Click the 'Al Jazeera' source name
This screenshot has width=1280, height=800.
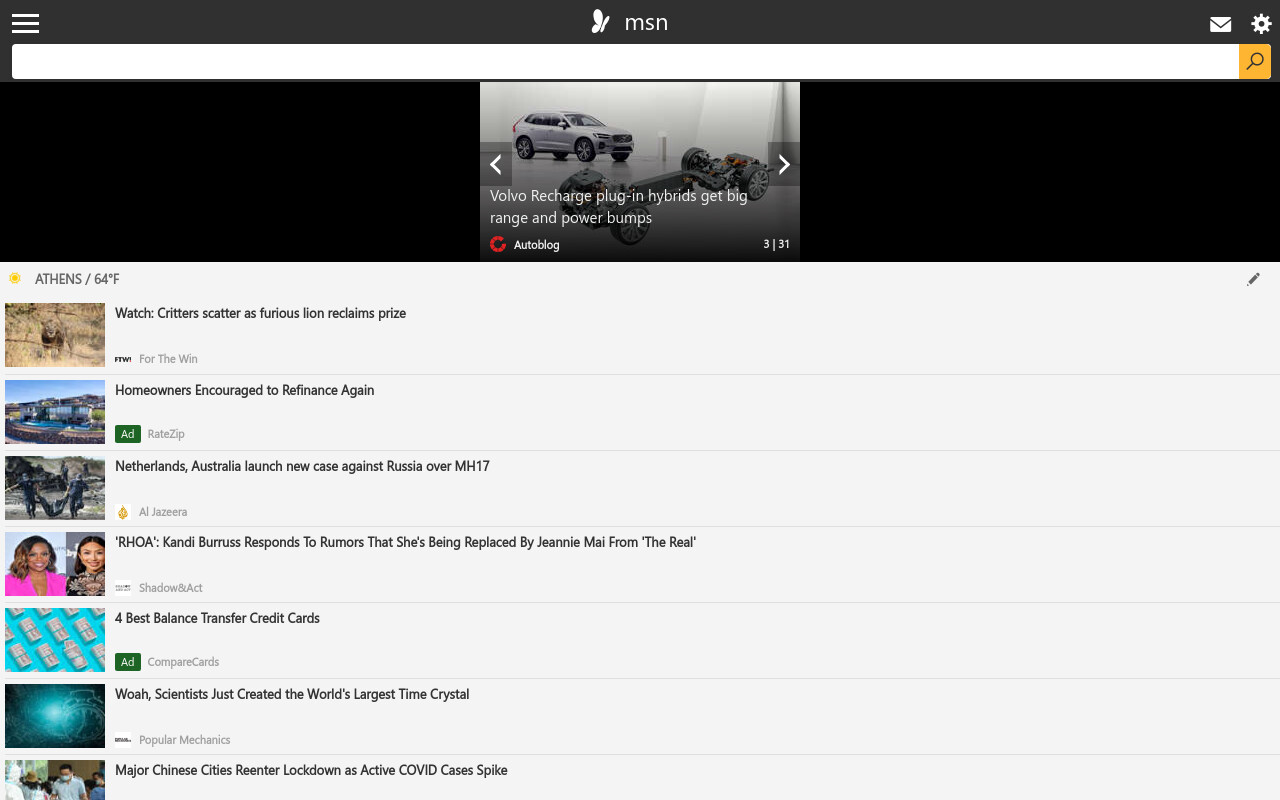click(x=163, y=512)
